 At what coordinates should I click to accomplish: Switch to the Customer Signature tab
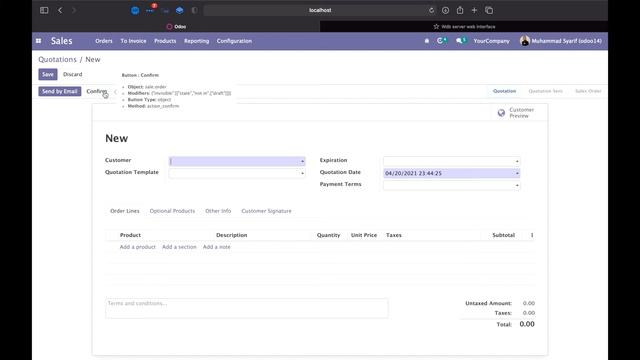266,211
